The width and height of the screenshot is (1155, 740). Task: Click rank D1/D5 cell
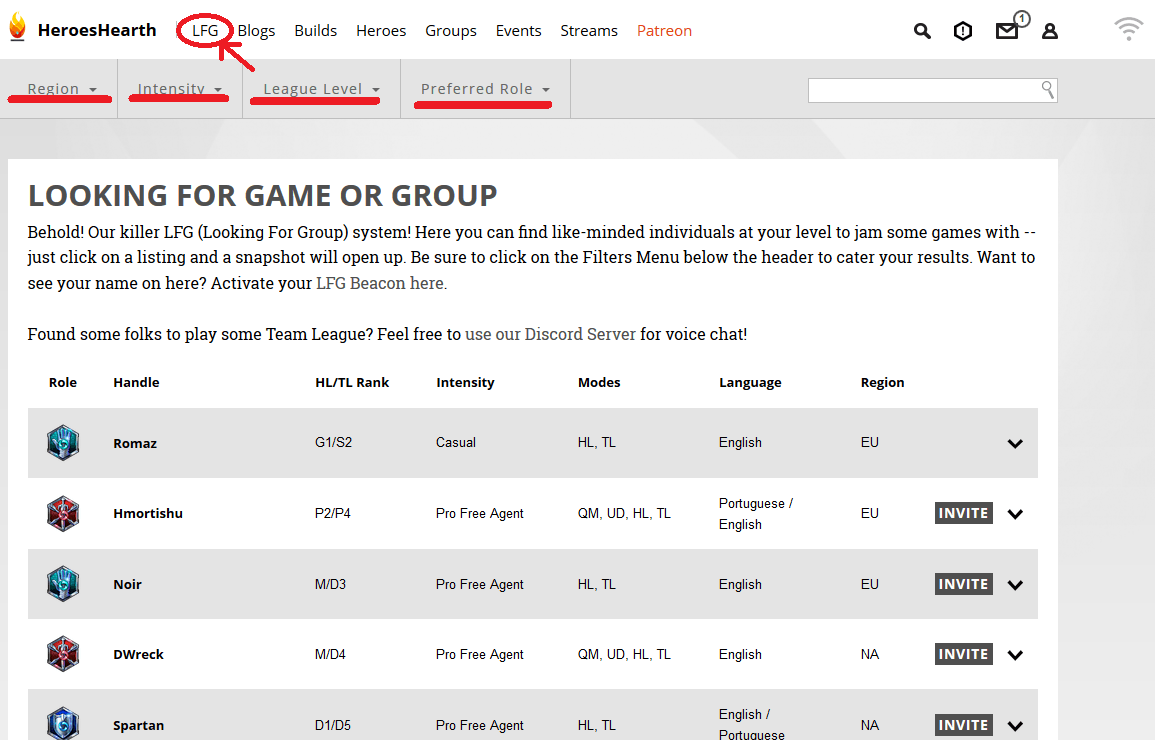pyautogui.click(x=333, y=725)
